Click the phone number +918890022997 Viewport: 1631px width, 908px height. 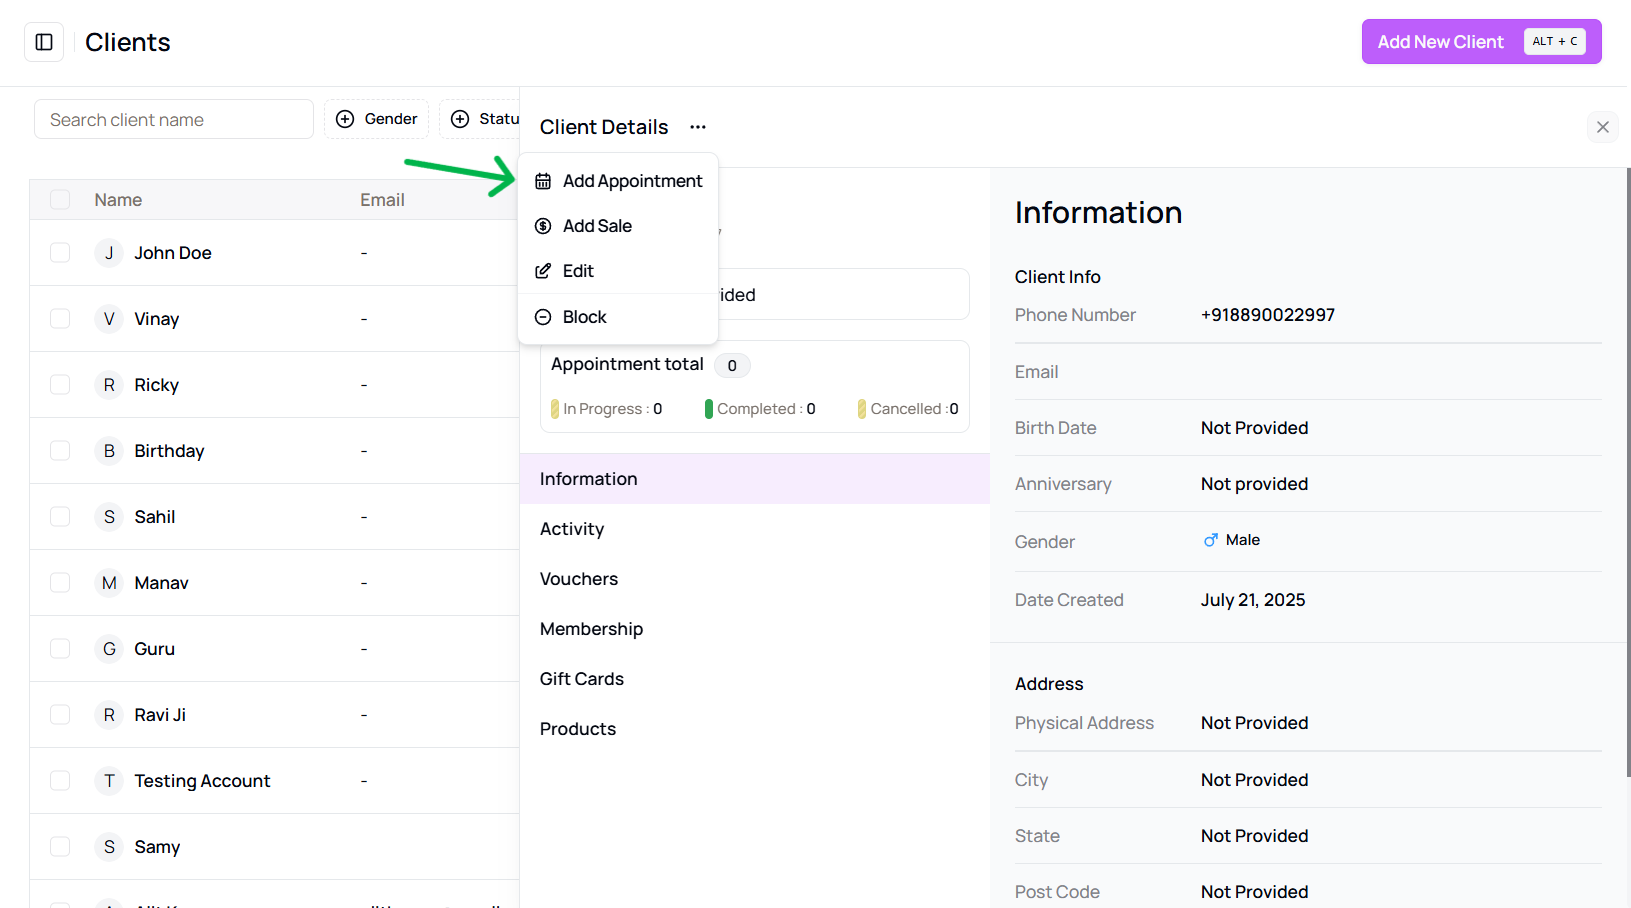(1268, 315)
